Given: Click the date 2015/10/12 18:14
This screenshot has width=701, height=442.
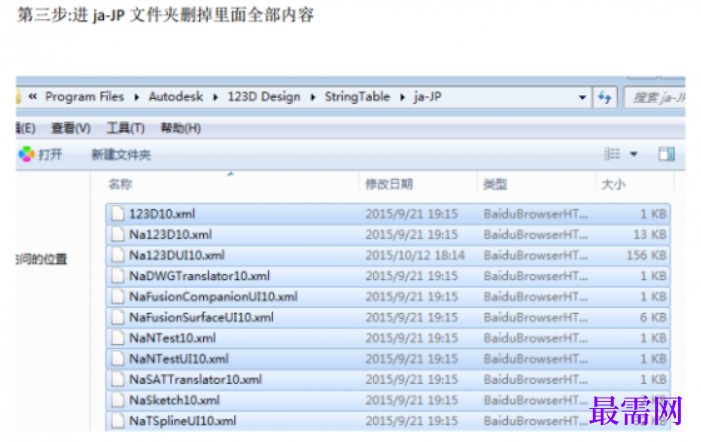Looking at the screenshot, I should point(415,256).
